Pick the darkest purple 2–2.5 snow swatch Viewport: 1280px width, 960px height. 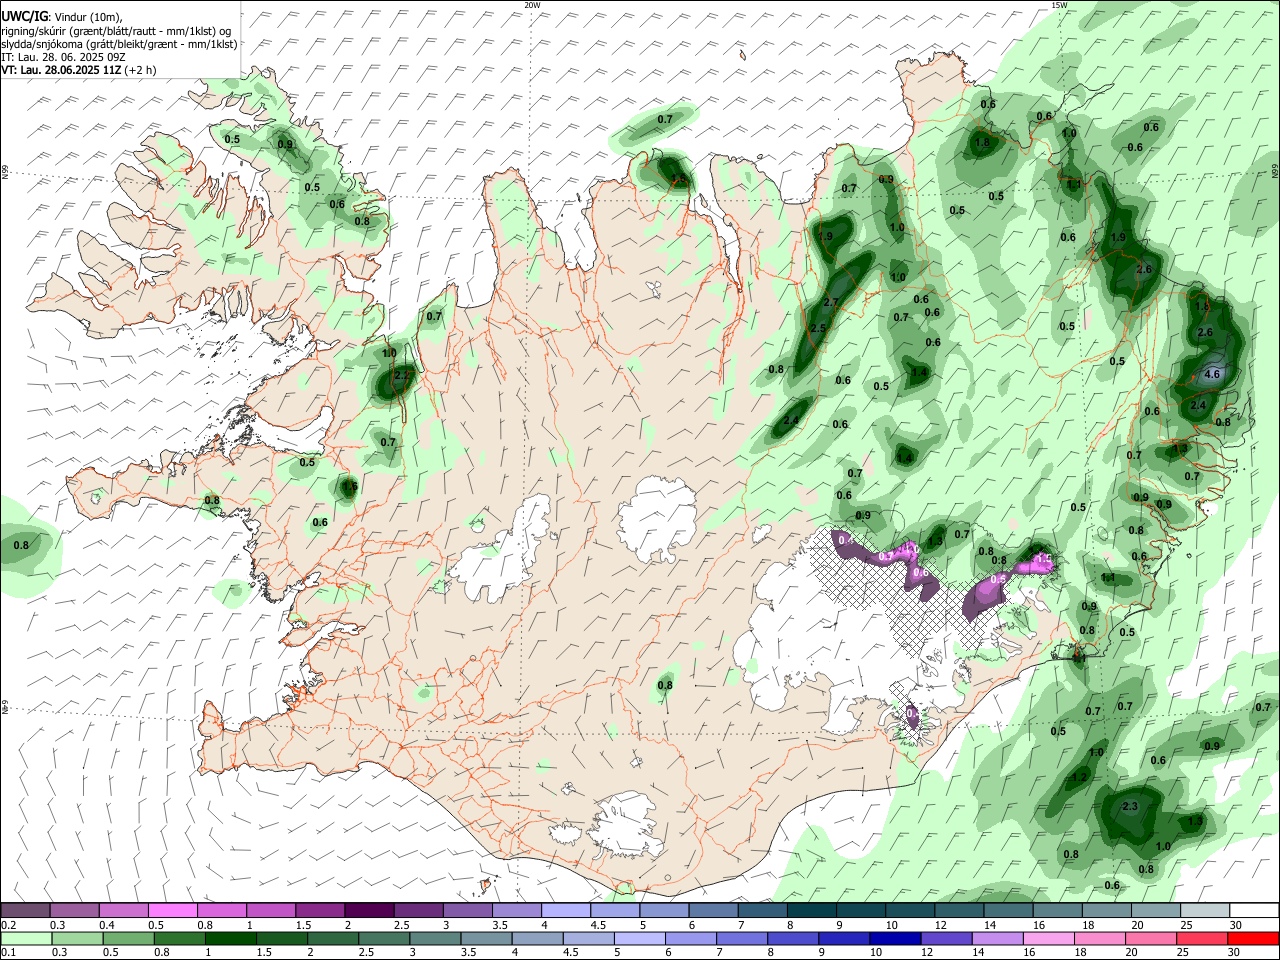[x=368, y=910]
